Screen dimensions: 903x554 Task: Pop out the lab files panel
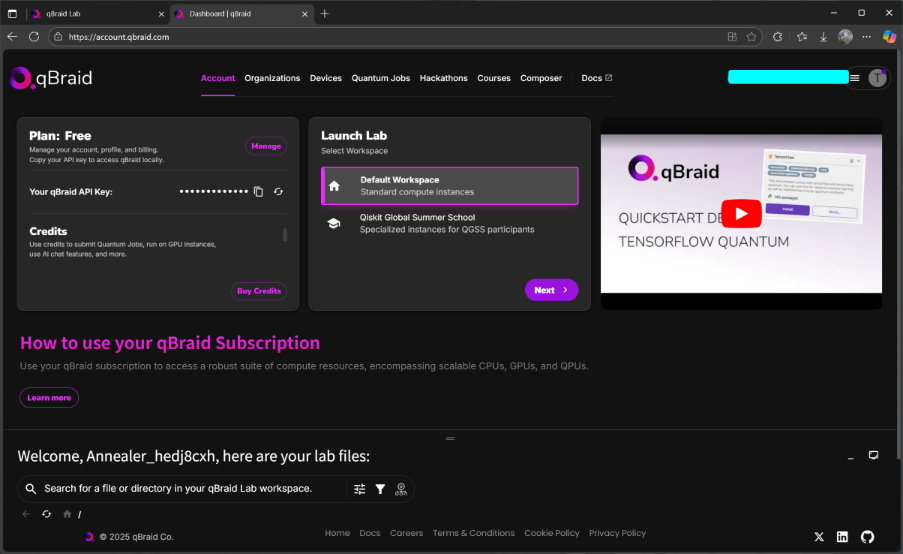(874, 456)
